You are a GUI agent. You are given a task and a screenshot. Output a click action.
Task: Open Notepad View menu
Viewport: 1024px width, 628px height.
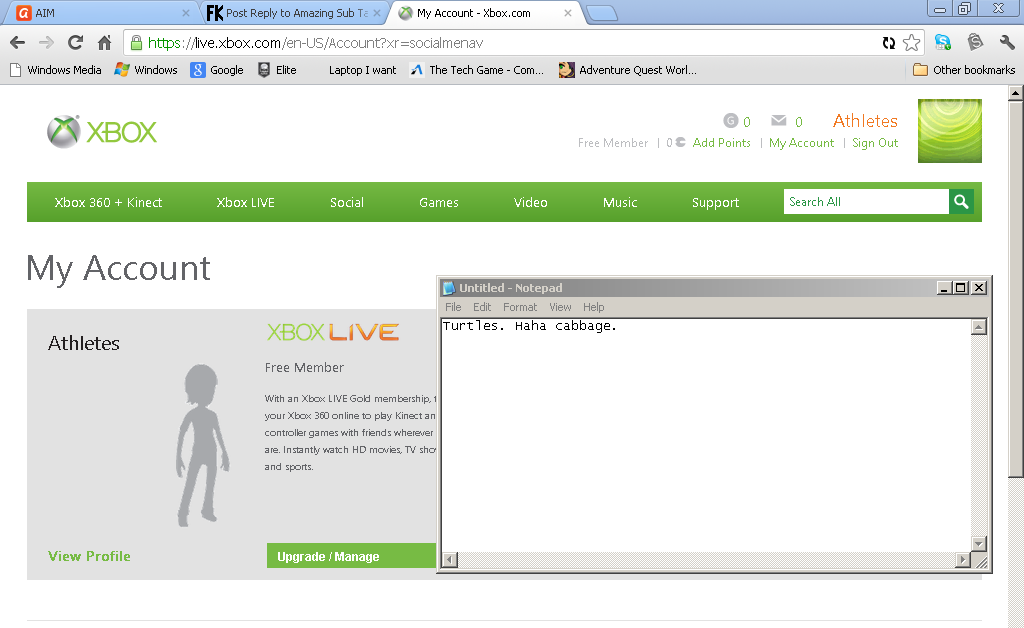click(560, 307)
